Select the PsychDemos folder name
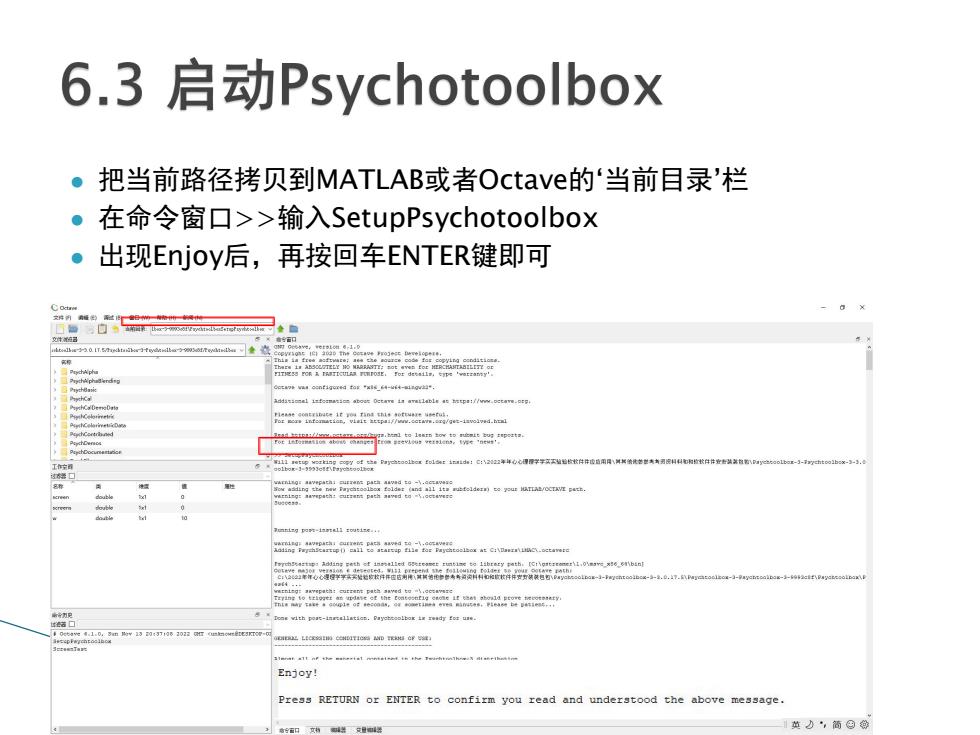The width and height of the screenshot is (980, 735). 86,443
